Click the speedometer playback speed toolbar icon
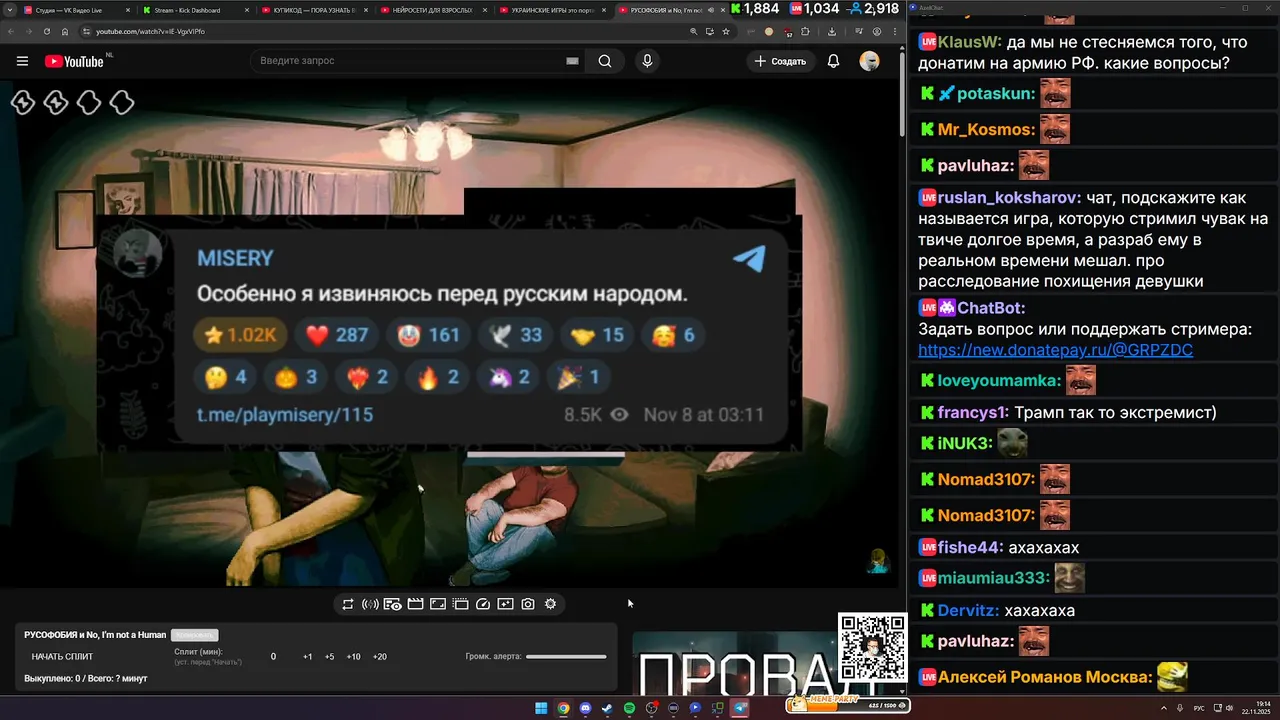 click(x=483, y=604)
